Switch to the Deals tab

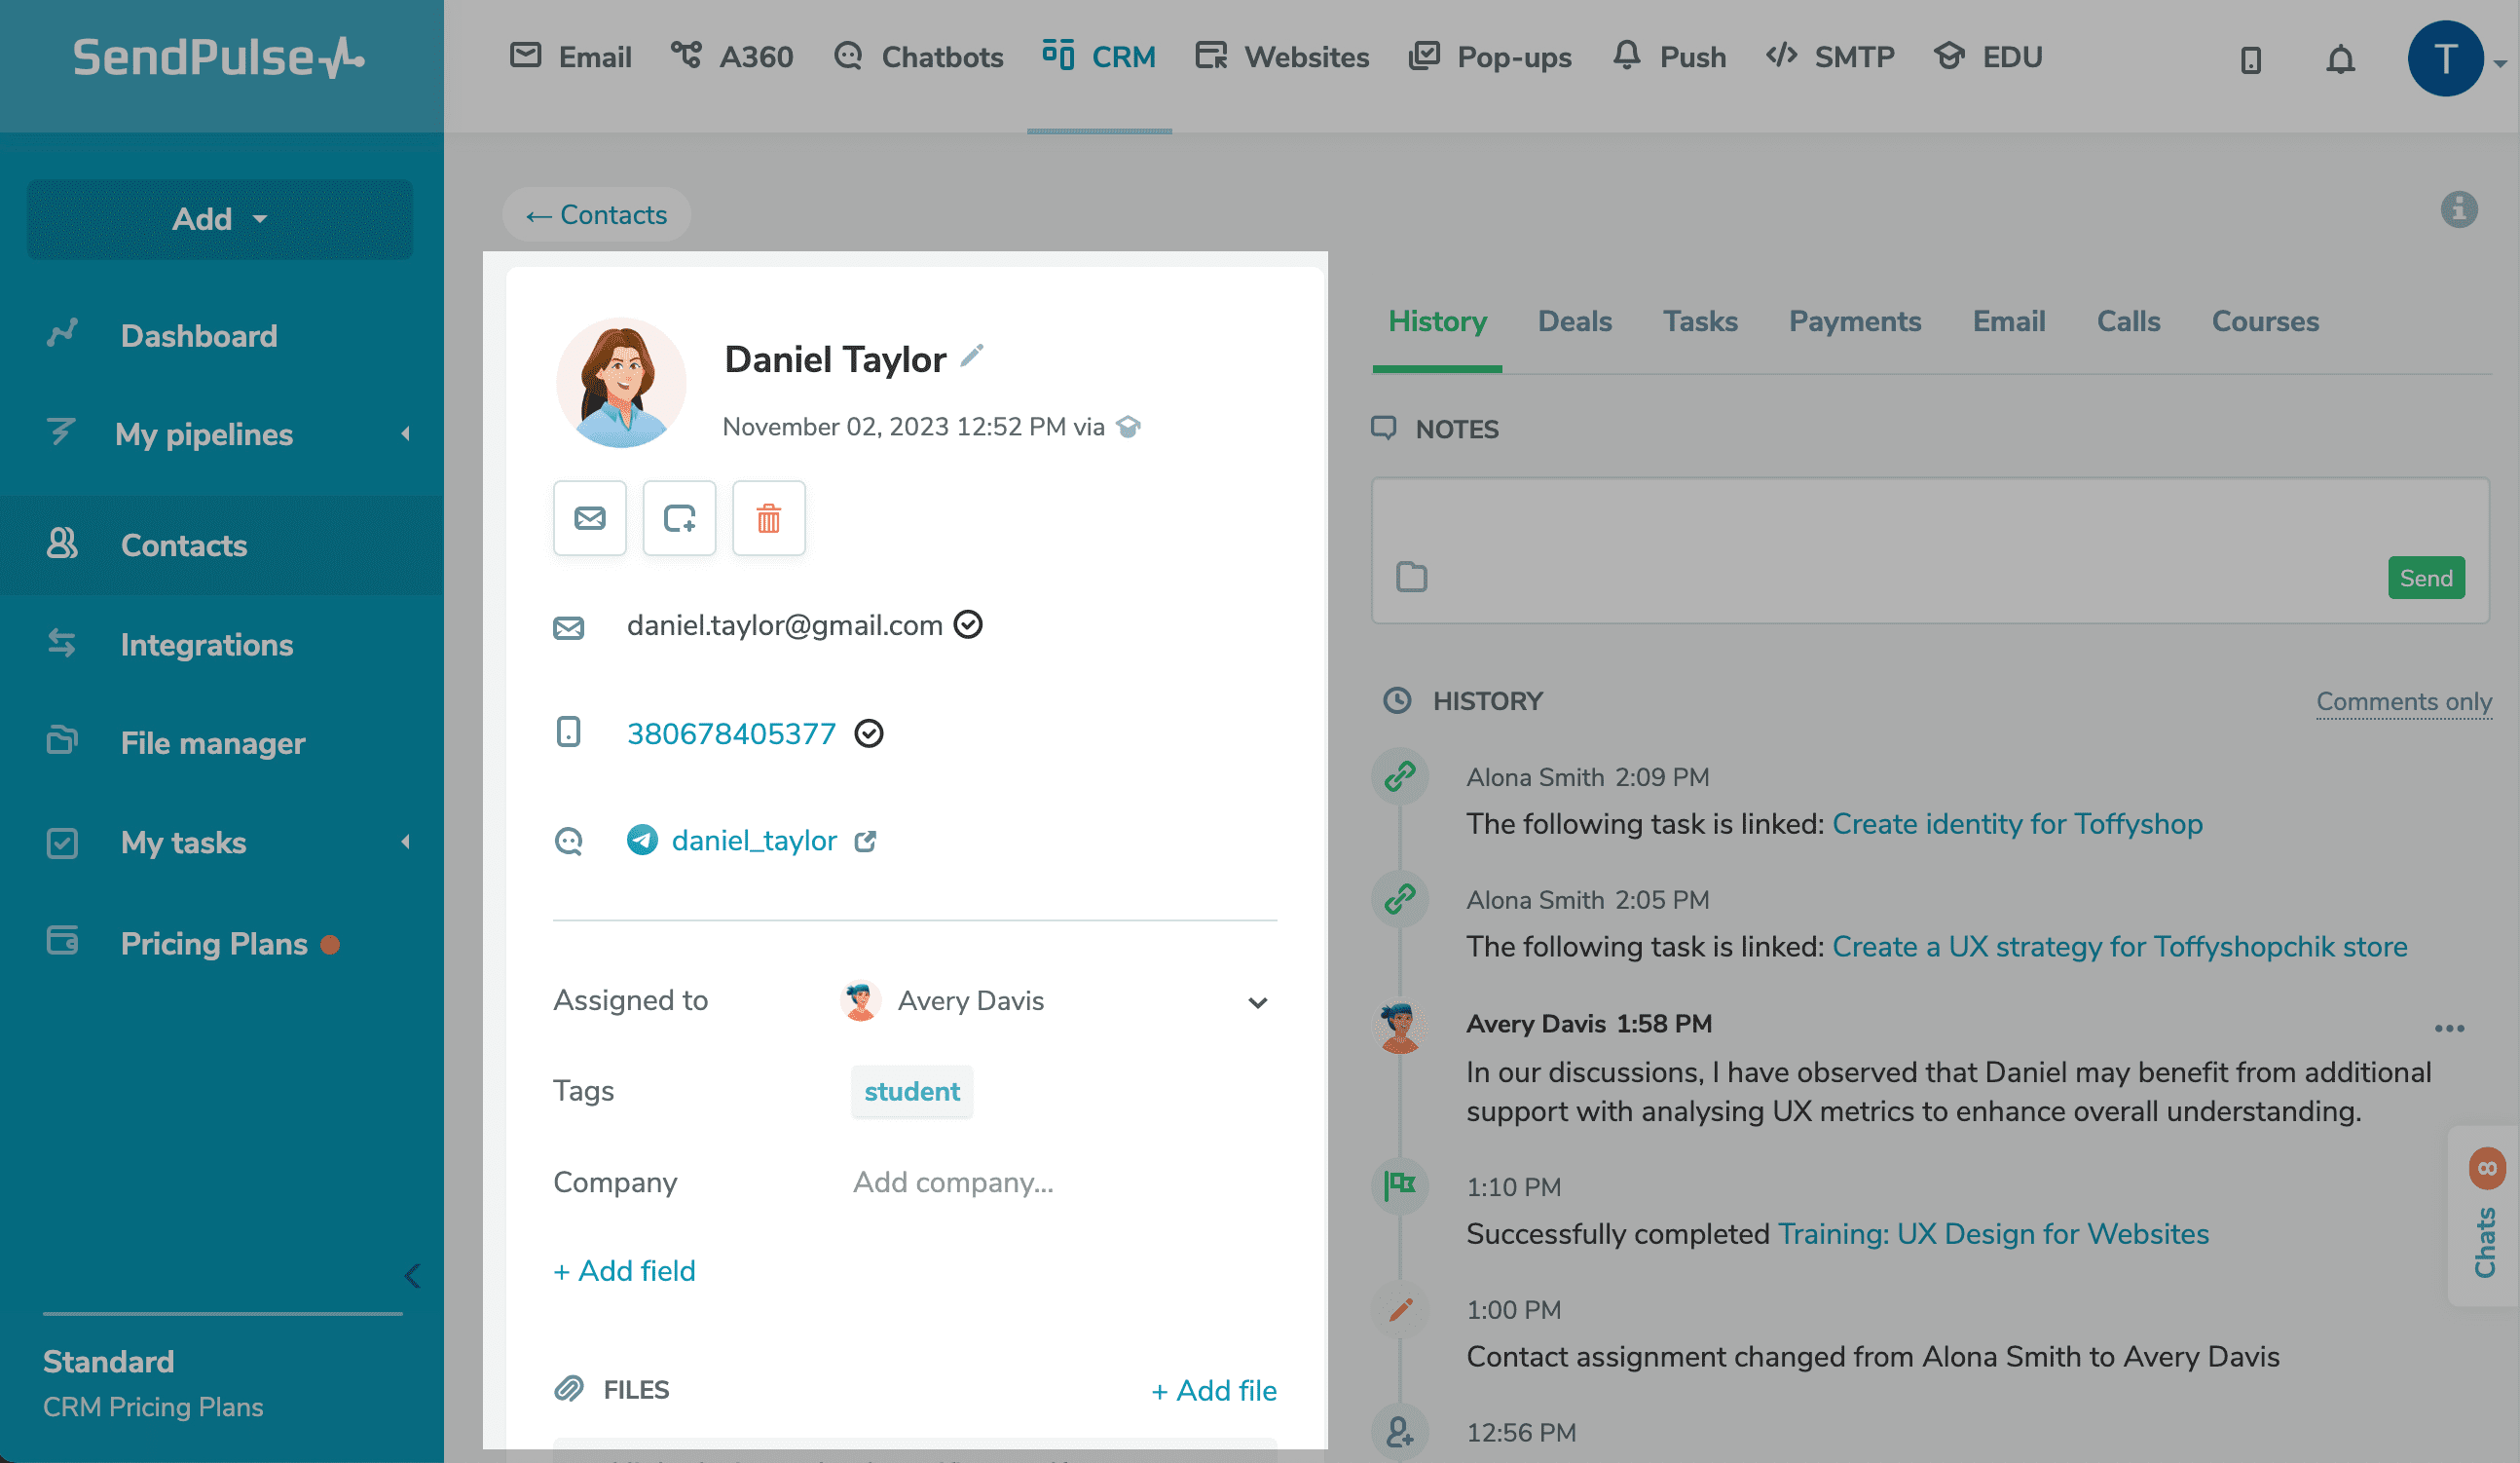coord(1574,321)
